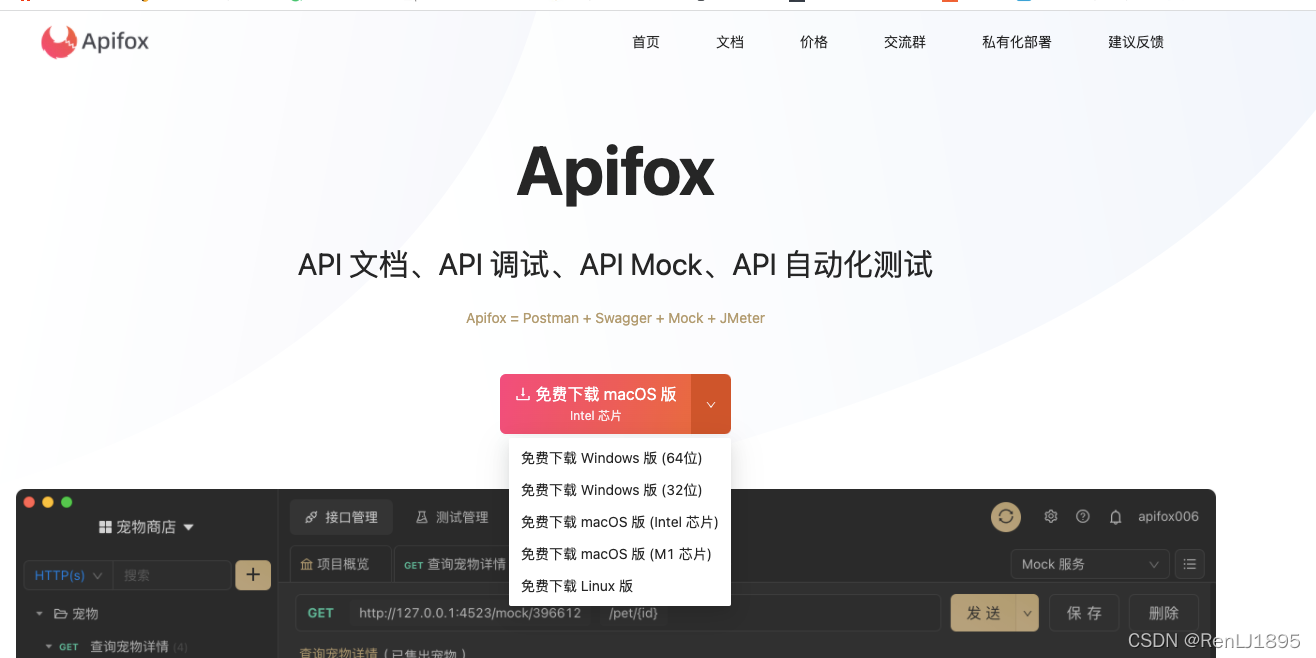
Task: Click the 发送 send button
Action: [x=983, y=613]
